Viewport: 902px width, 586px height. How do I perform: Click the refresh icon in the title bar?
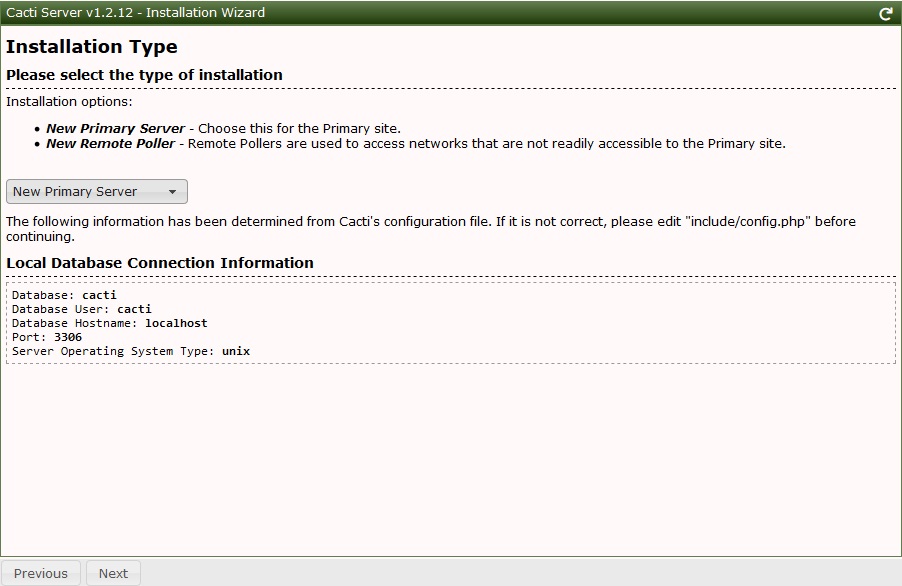coord(886,13)
